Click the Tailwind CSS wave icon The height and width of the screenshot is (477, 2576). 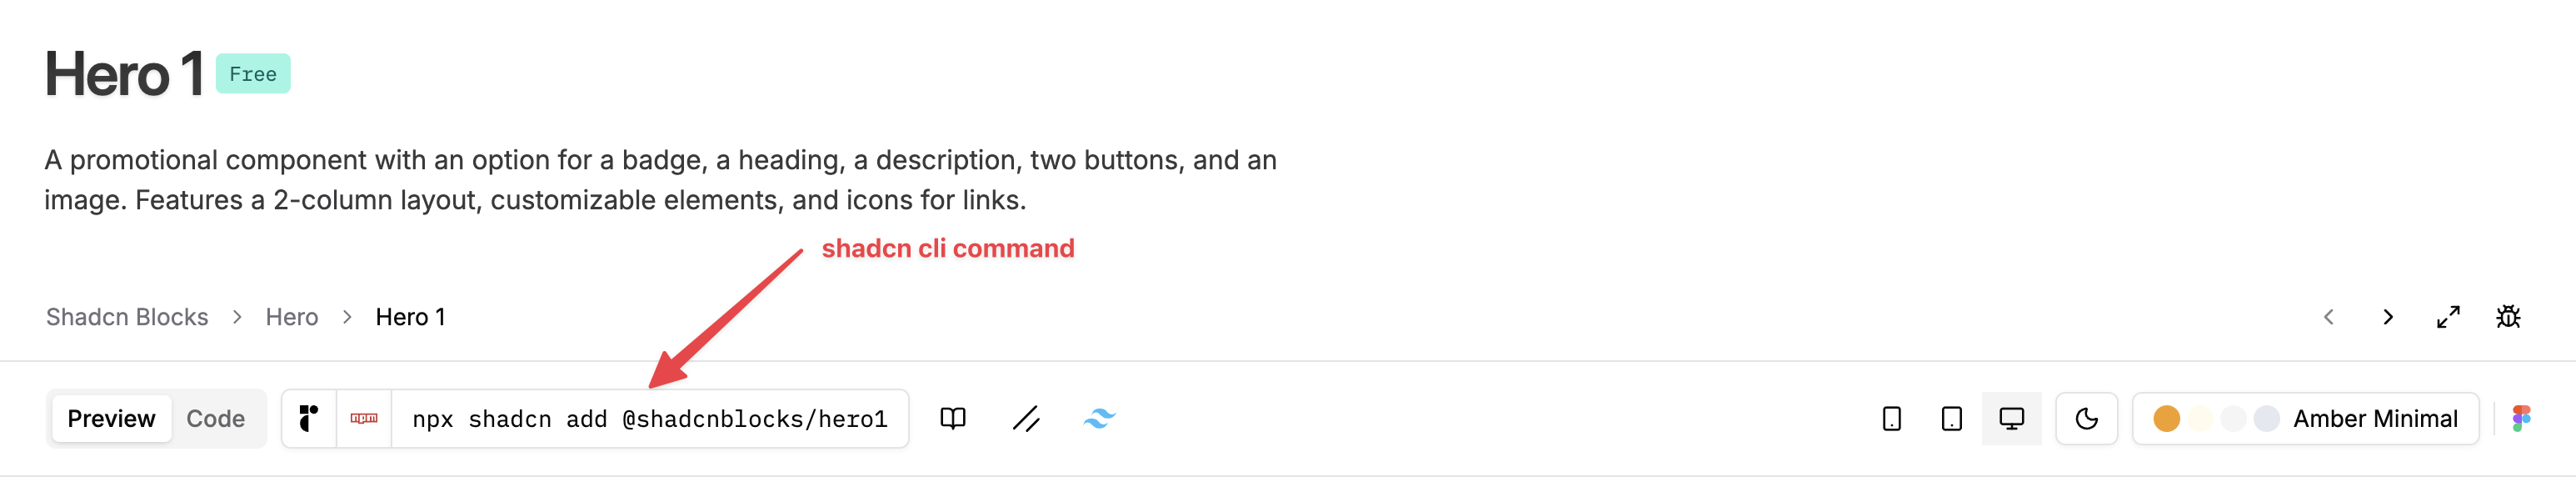(x=1099, y=418)
